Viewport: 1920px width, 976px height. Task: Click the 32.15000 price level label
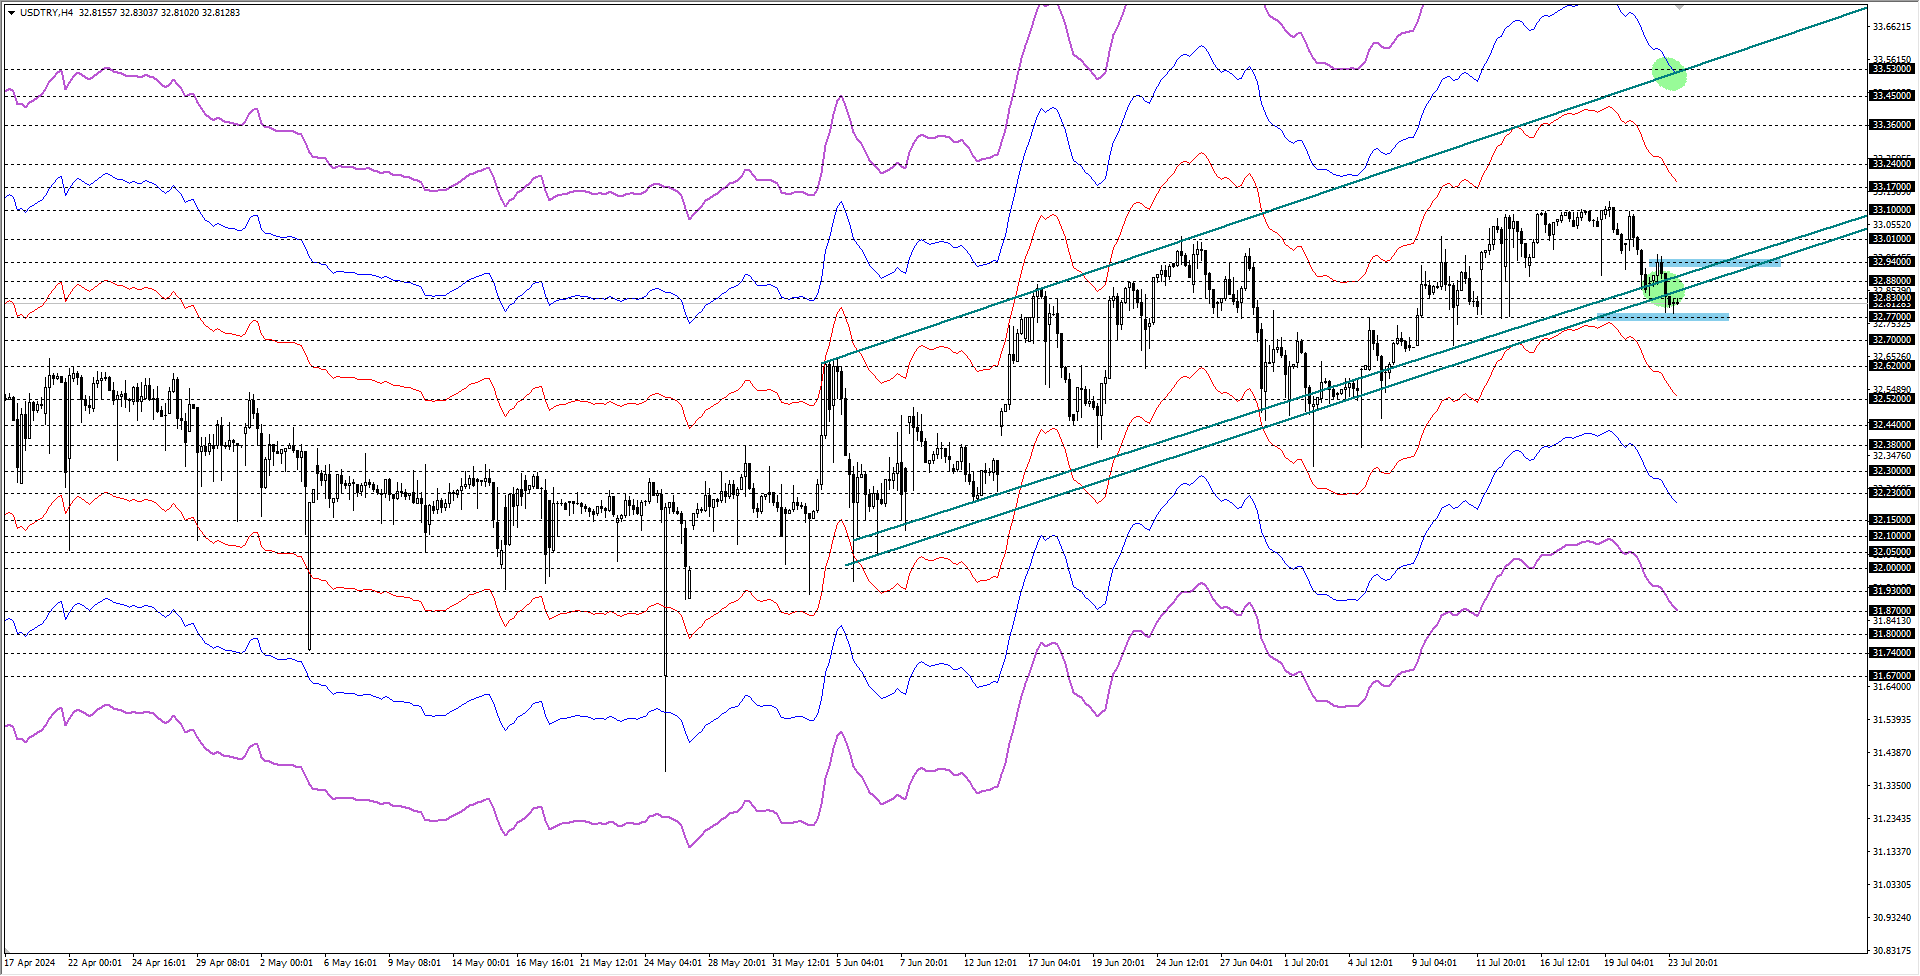1892,520
